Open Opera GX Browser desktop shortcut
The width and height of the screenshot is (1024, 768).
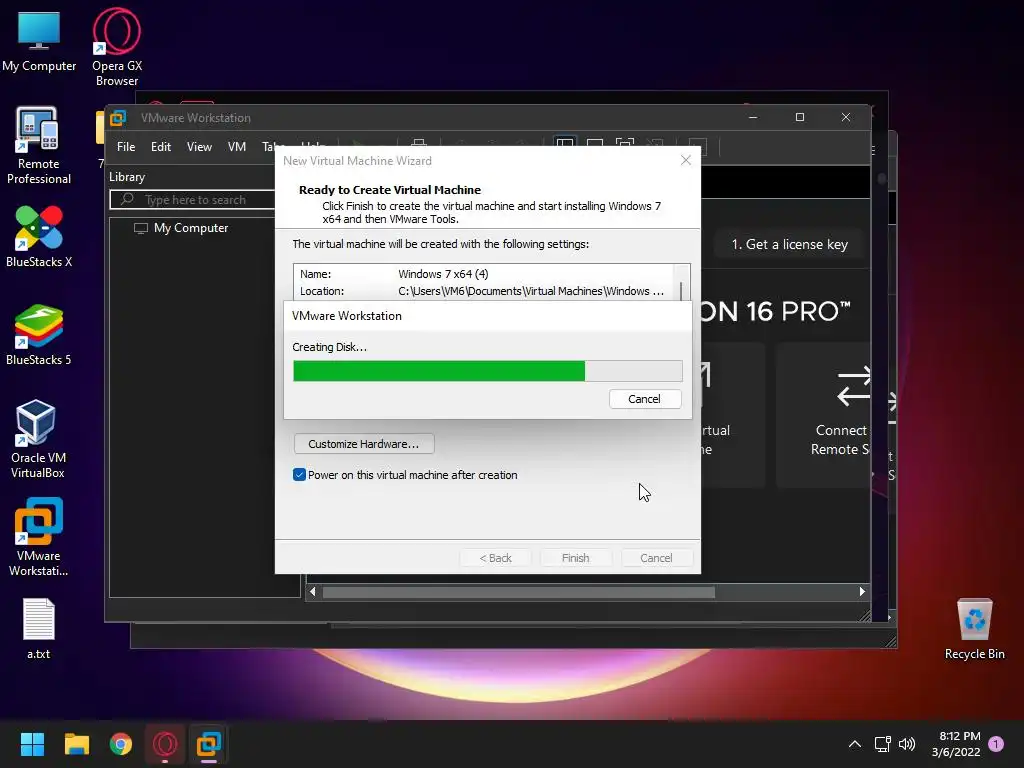tap(117, 47)
